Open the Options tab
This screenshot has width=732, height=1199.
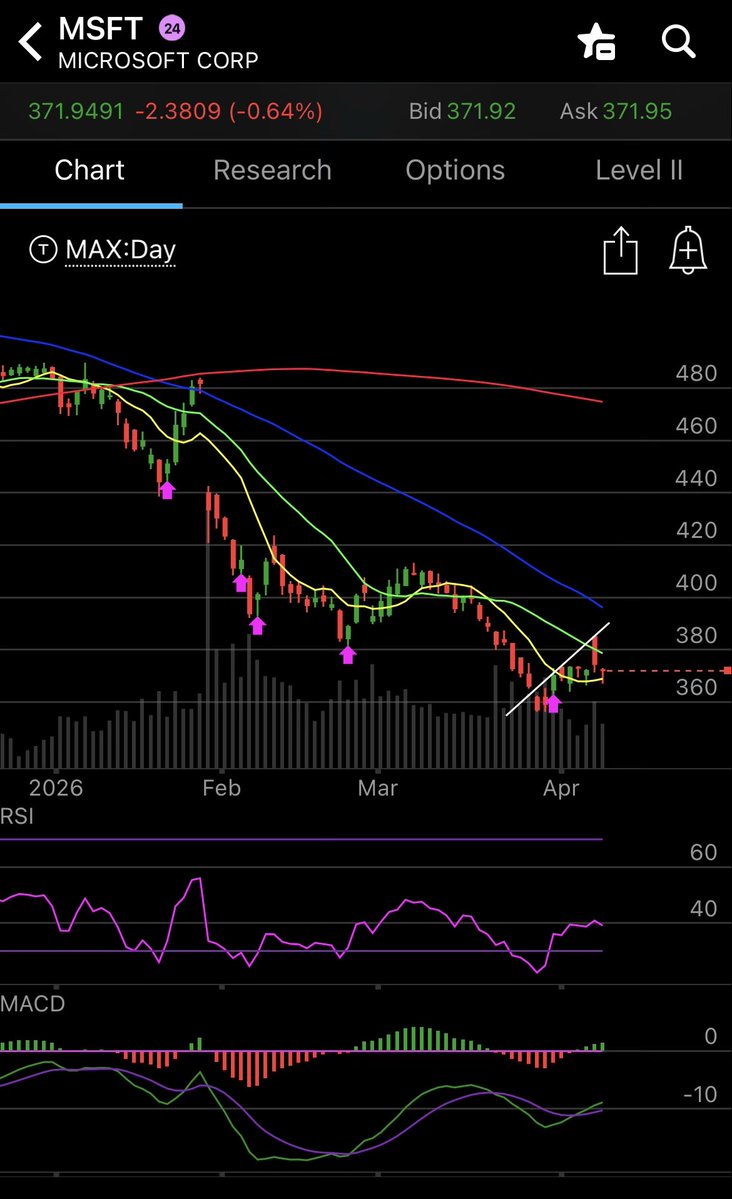pos(455,170)
